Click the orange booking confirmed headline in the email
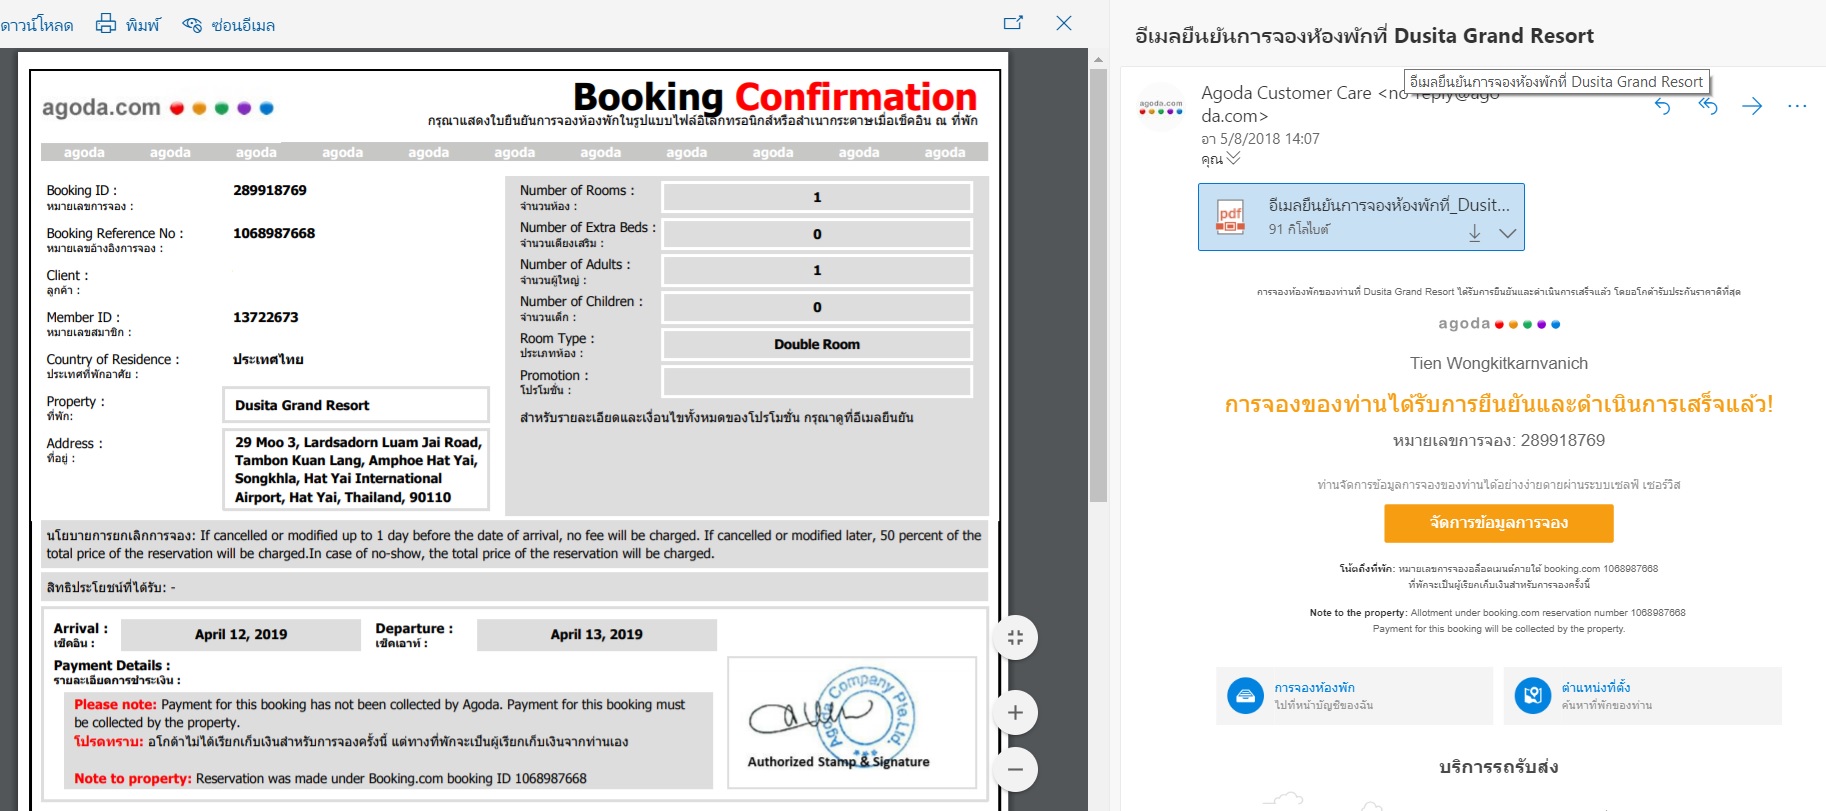Screen dimensions: 1826x811 point(1498,404)
